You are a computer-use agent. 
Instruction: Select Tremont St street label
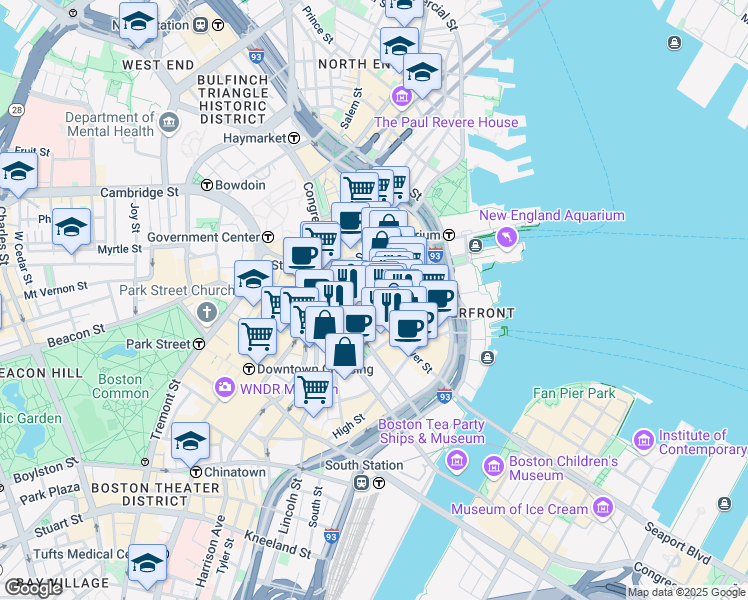point(165,409)
